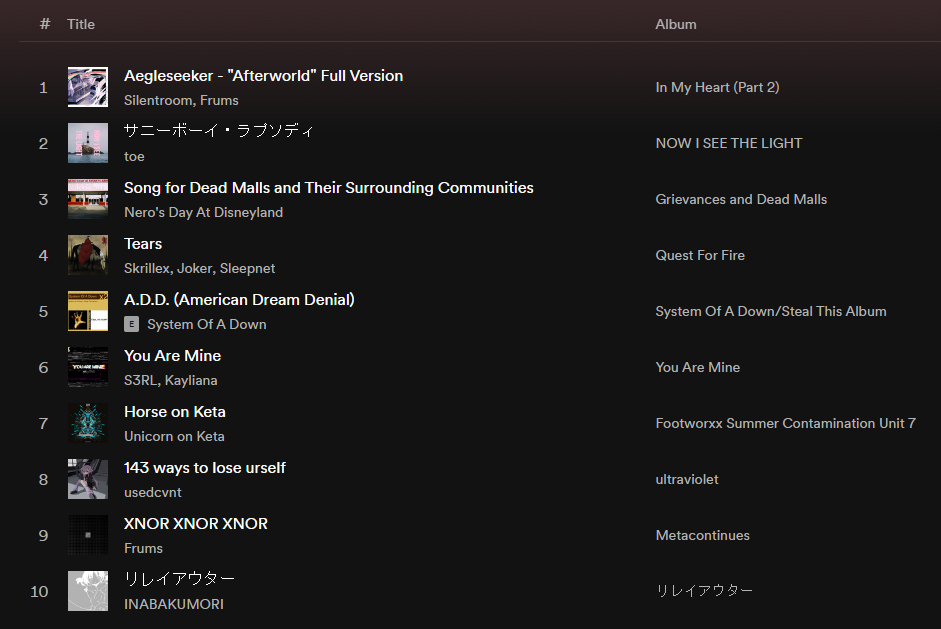
Task: Go to Nero's Day At Disneyland artist page
Action: coord(203,212)
